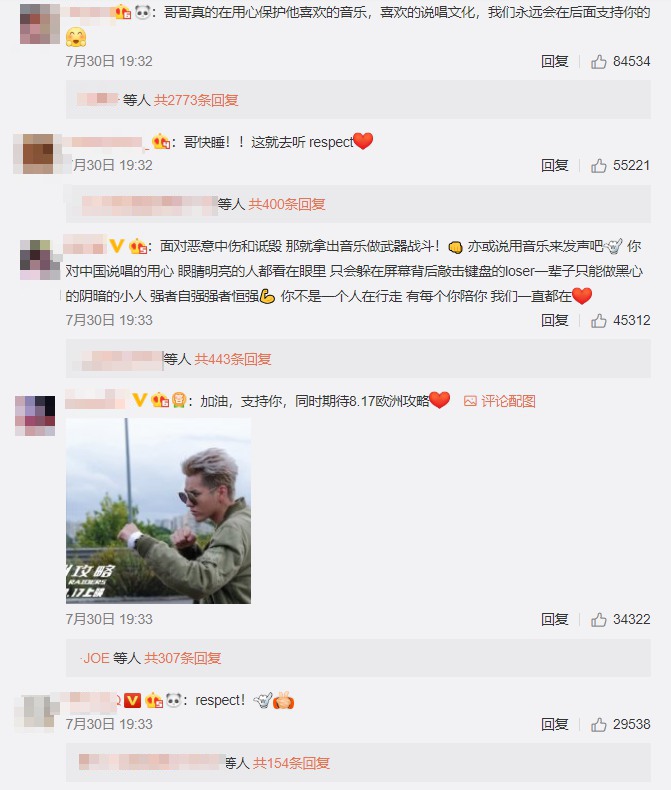The width and height of the screenshot is (671, 790).
Task: Click 回复 on the 哥快睡 comment
Action: tap(554, 165)
